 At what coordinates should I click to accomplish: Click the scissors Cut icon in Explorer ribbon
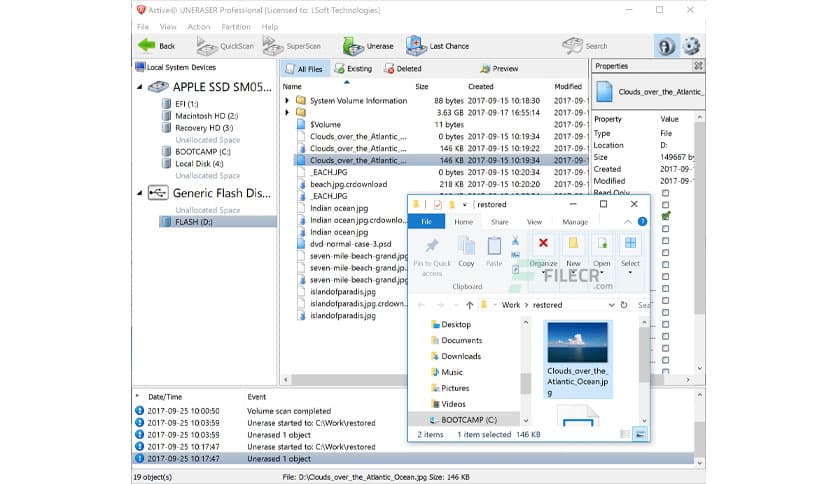(x=516, y=241)
